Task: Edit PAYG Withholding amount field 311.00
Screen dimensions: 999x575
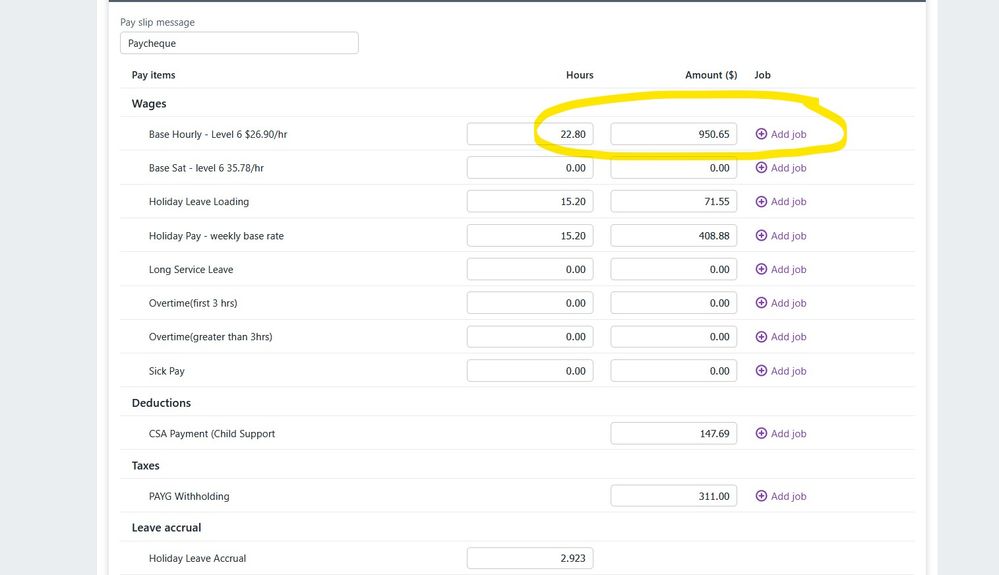Action: click(x=673, y=496)
